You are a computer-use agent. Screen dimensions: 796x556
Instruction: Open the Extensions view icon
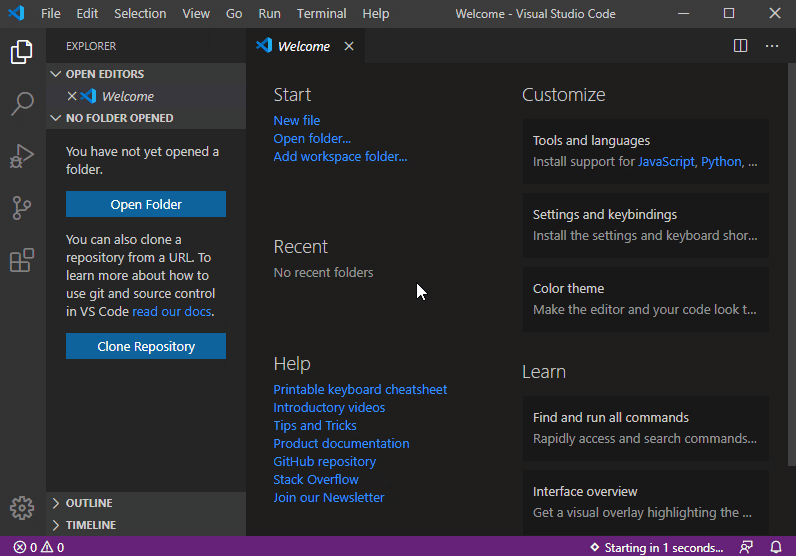click(22, 260)
